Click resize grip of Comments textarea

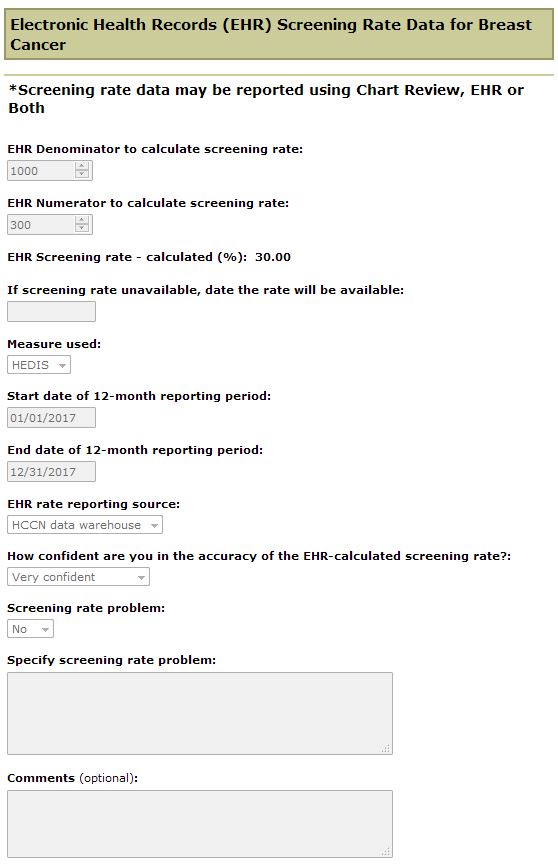point(386,852)
